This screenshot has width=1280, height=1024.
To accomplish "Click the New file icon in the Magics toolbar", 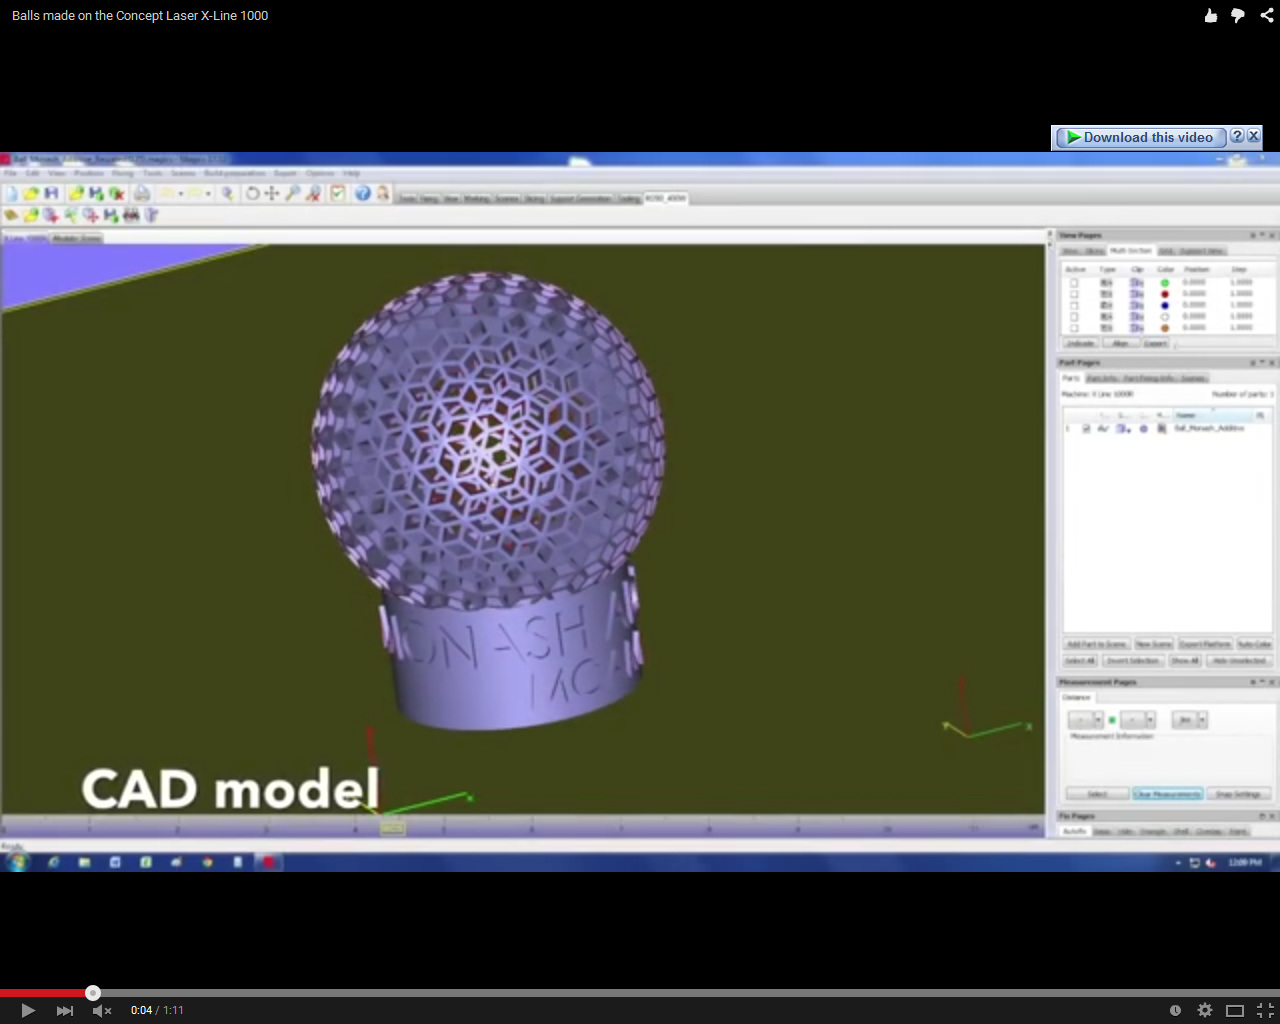I will [x=12, y=193].
